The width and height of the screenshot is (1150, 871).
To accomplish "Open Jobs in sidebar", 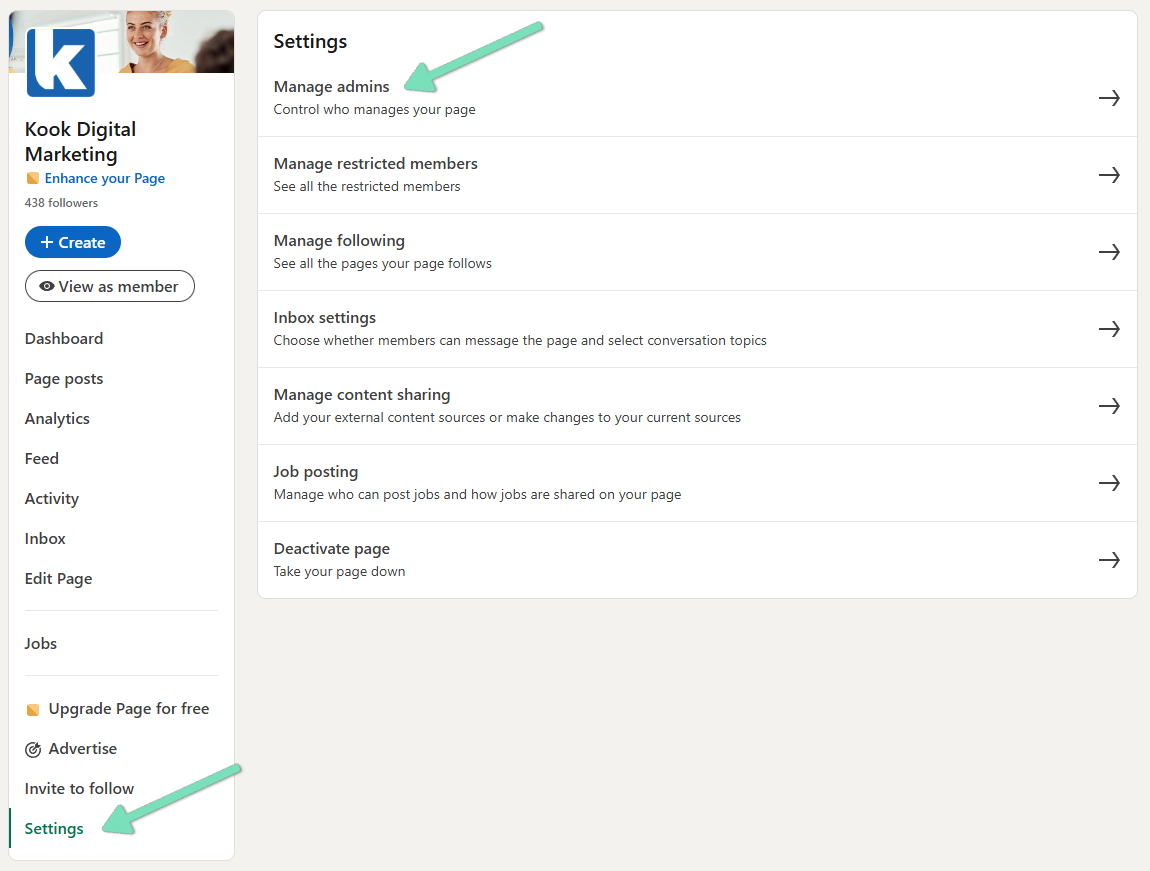I will (x=41, y=644).
